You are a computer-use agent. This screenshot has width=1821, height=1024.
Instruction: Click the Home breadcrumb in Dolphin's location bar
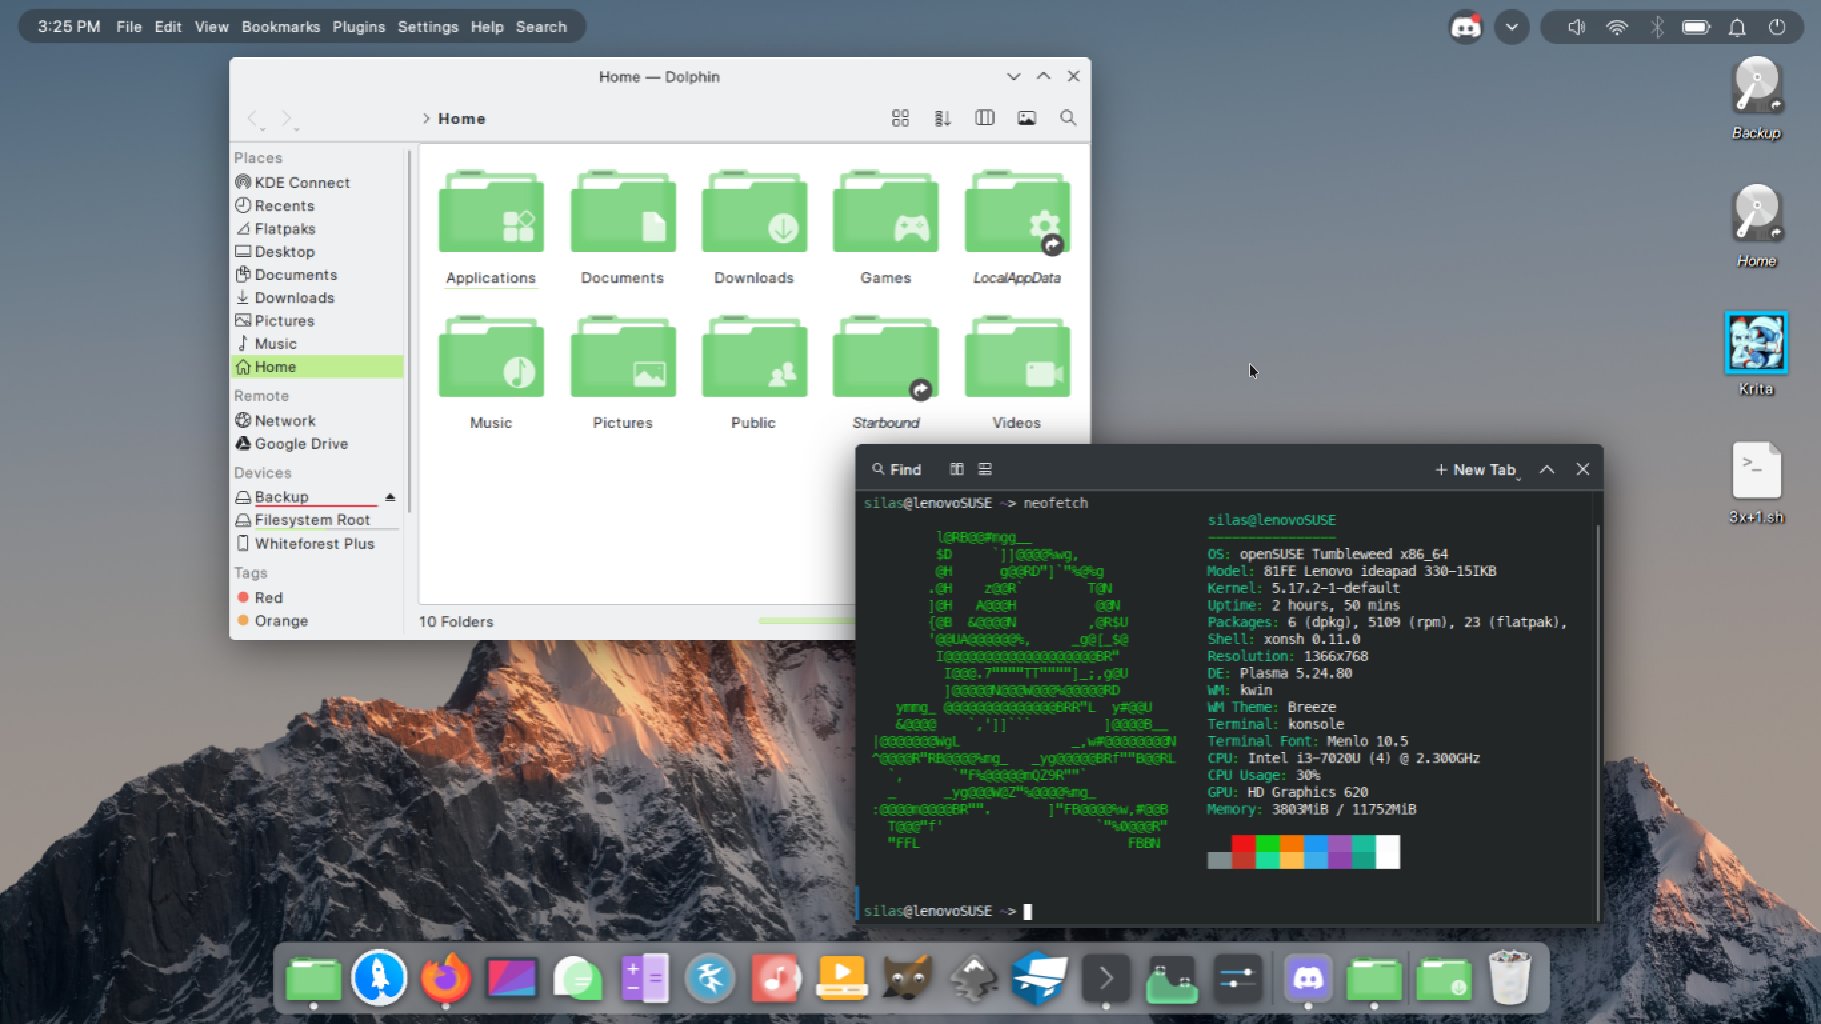tap(461, 118)
